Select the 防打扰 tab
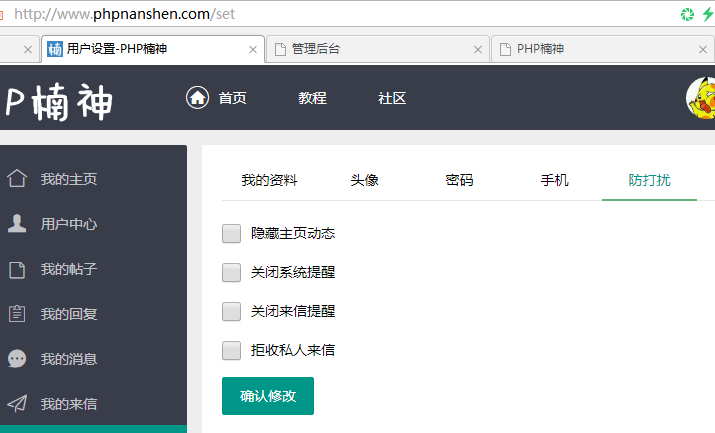This screenshot has width=715, height=433. (649, 180)
